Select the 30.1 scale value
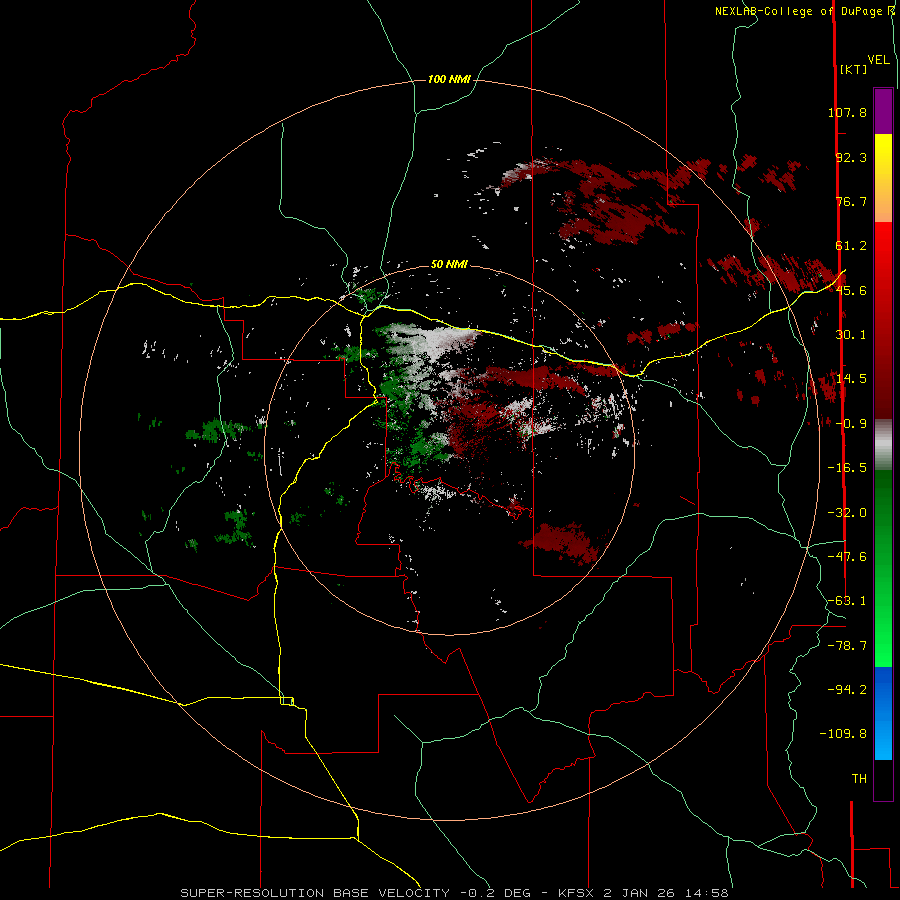 point(851,335)
